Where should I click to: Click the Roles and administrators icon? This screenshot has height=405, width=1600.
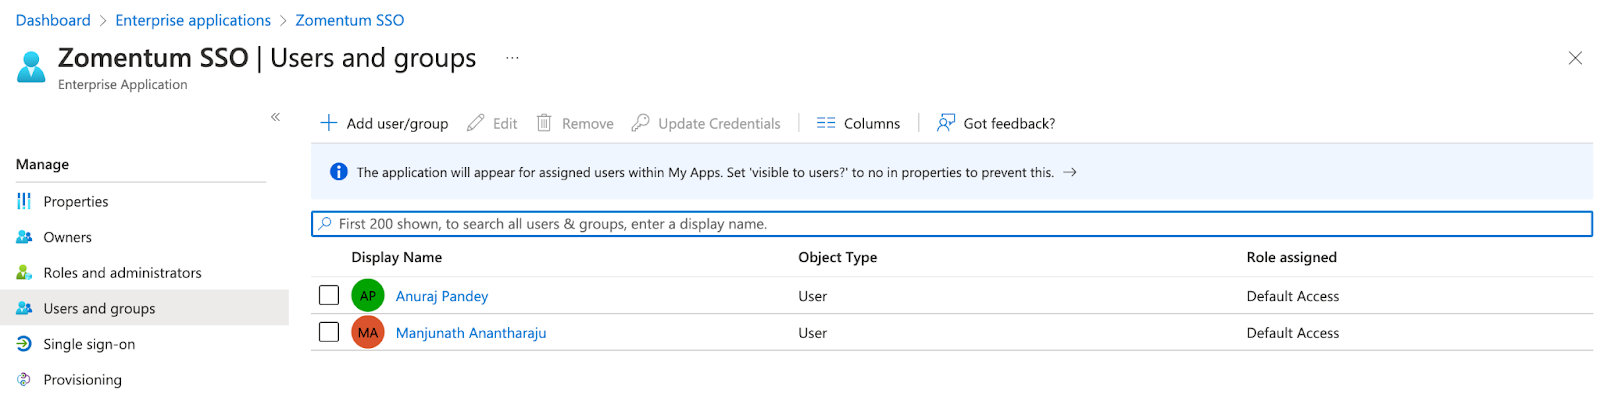click(x=24, y=272)
